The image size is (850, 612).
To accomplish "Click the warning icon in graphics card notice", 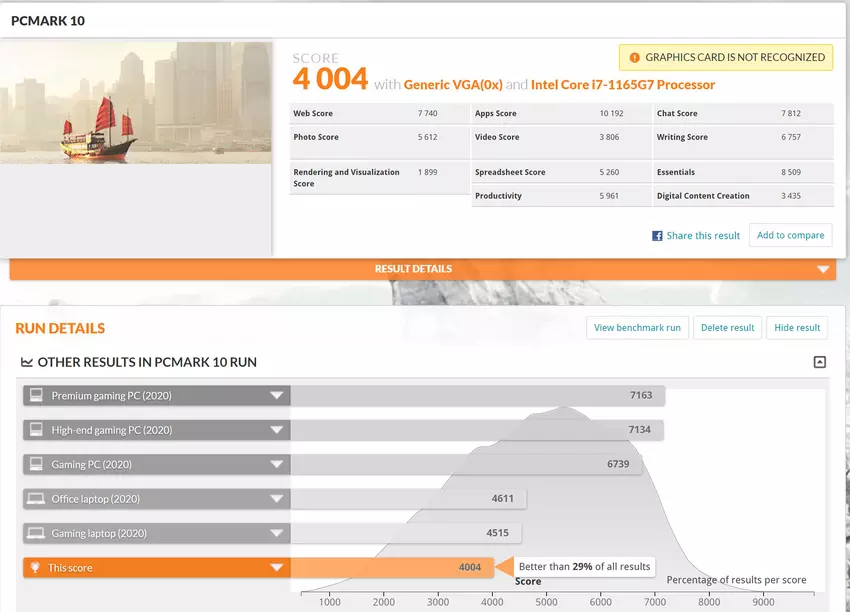I will click(x=633, y=58).
